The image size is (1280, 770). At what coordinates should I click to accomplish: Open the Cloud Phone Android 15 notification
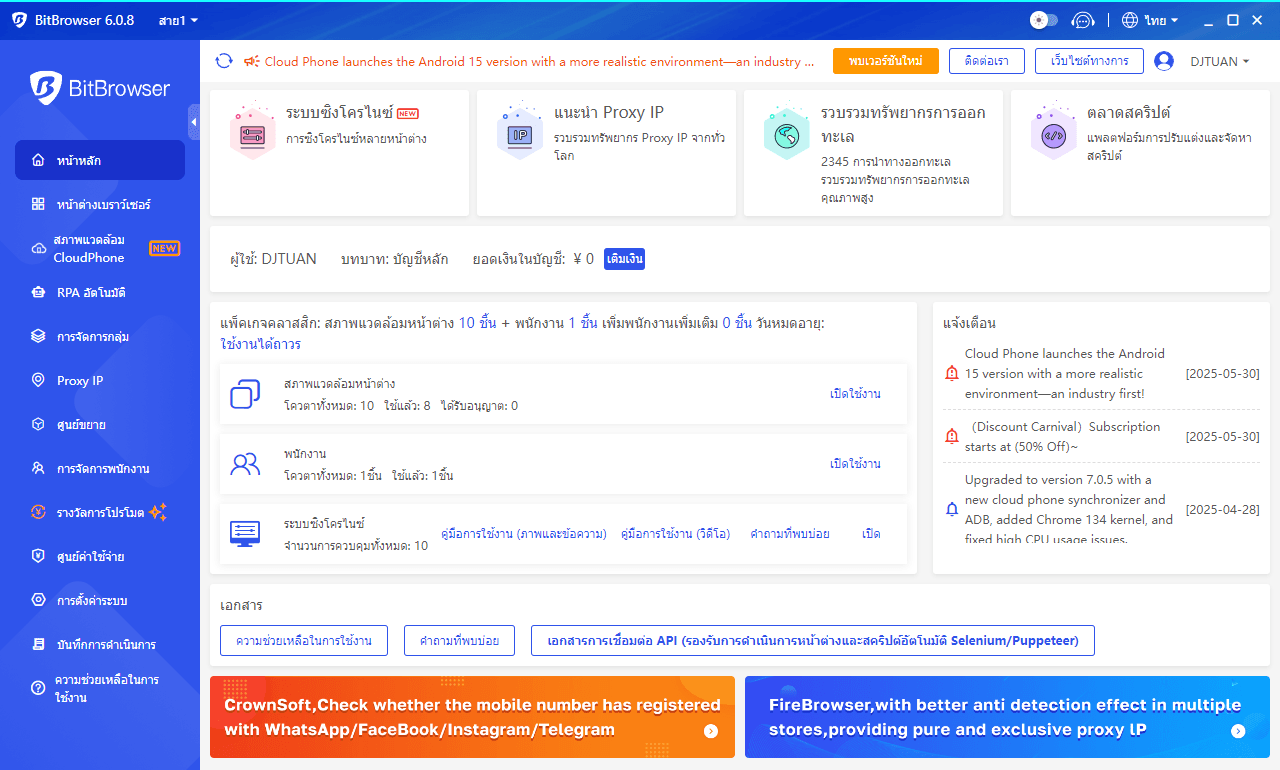(1102, 374)
